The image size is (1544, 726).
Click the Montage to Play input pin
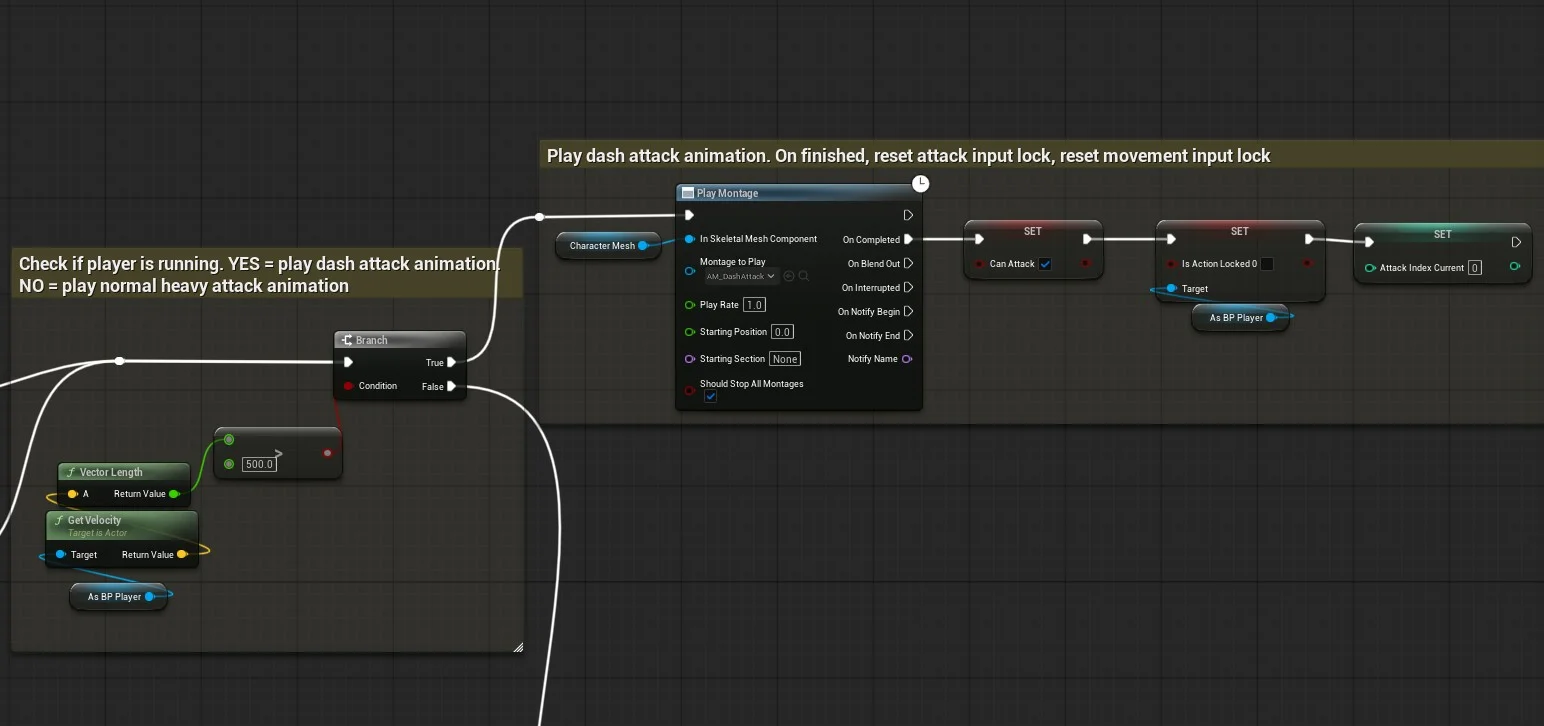pos(690,270)
